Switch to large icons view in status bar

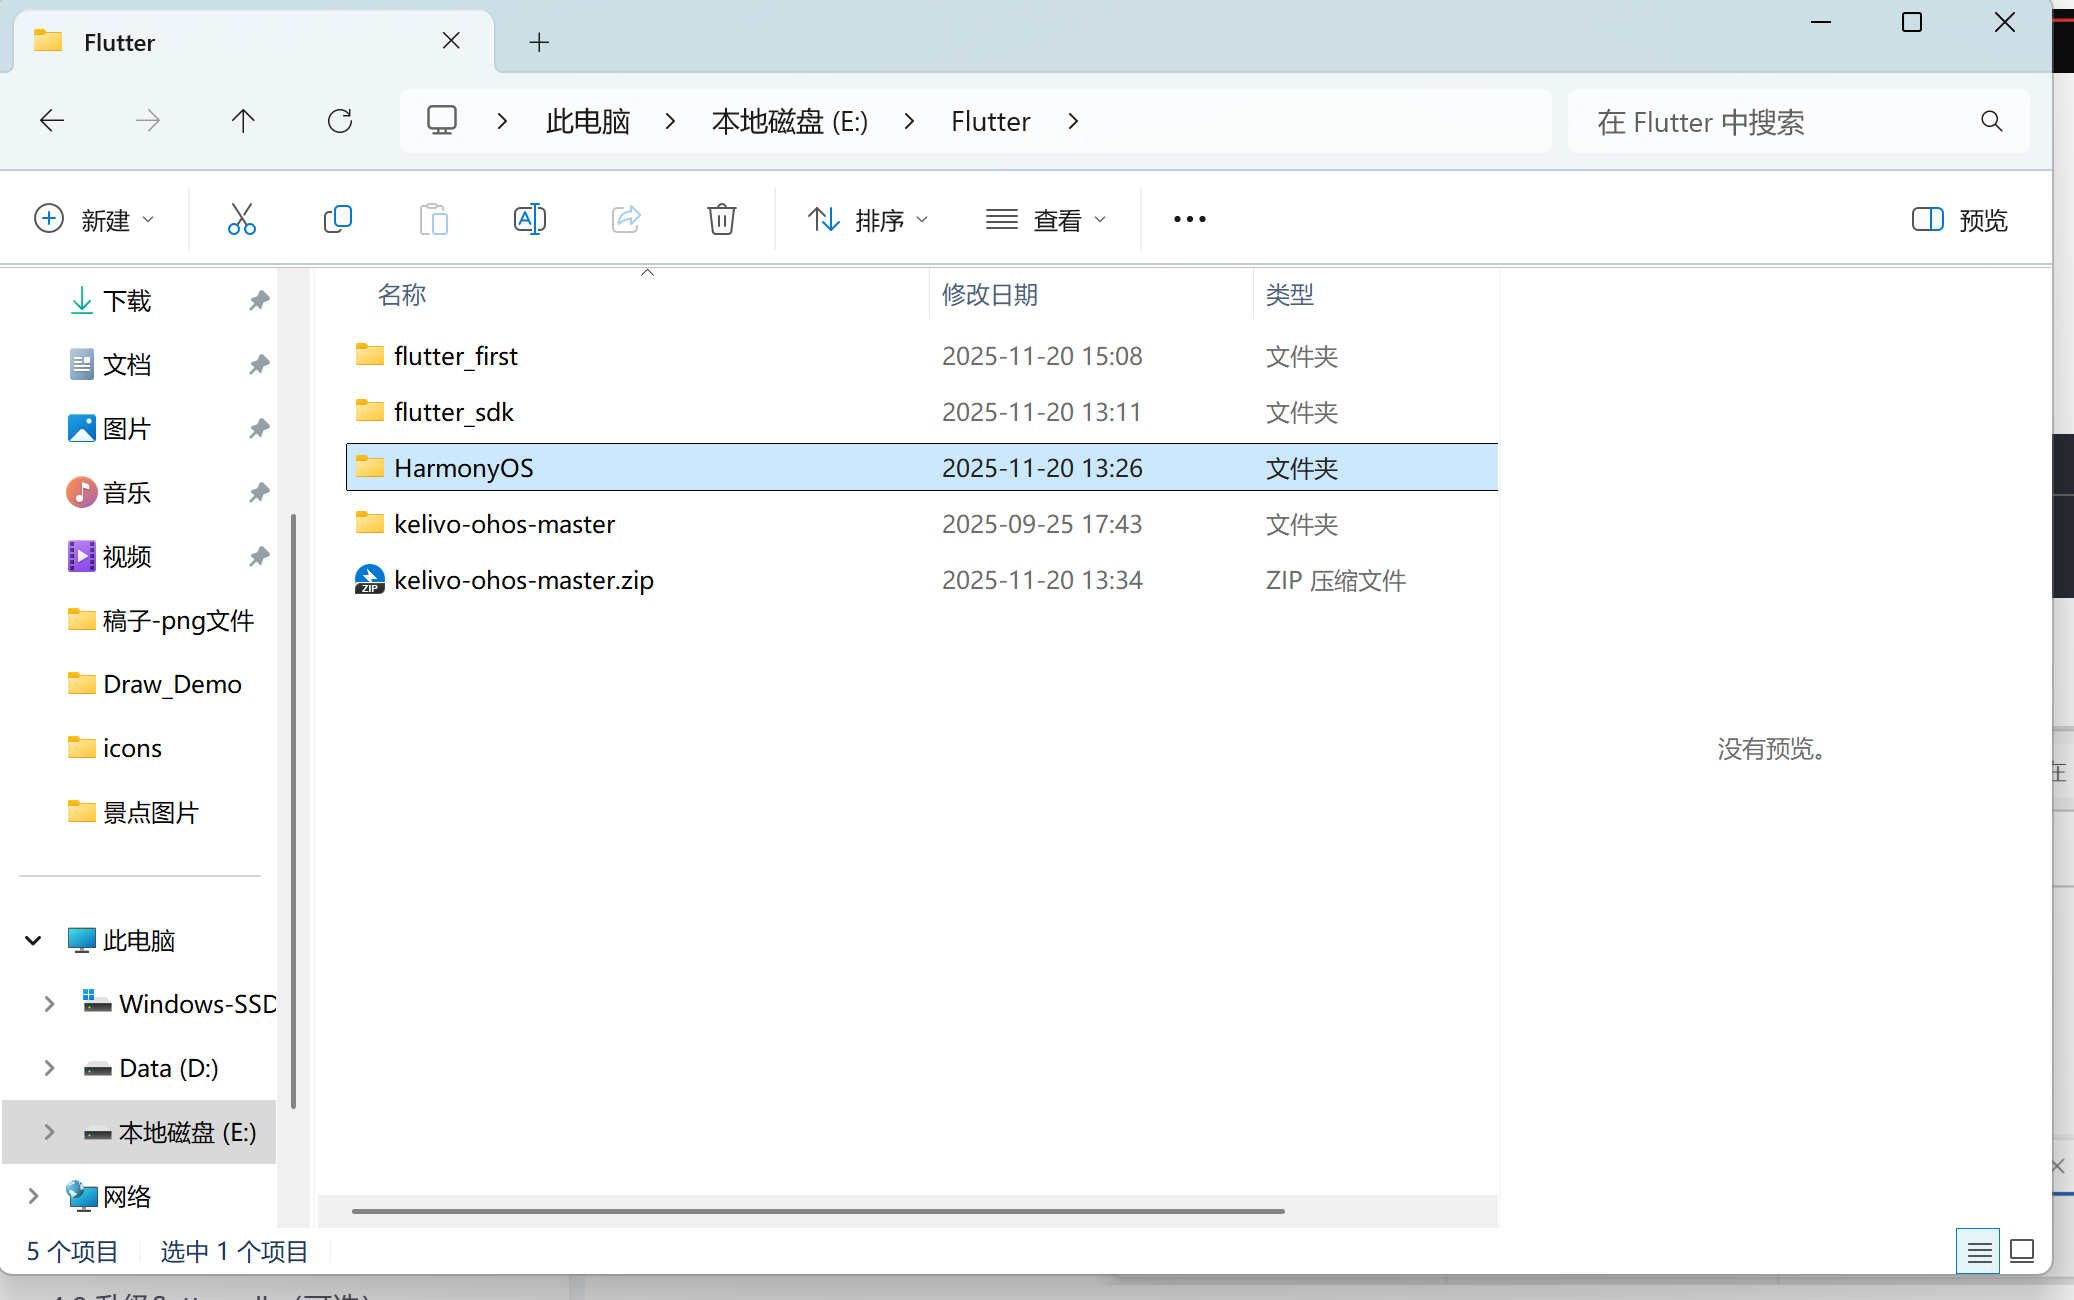(2022, 1251)
